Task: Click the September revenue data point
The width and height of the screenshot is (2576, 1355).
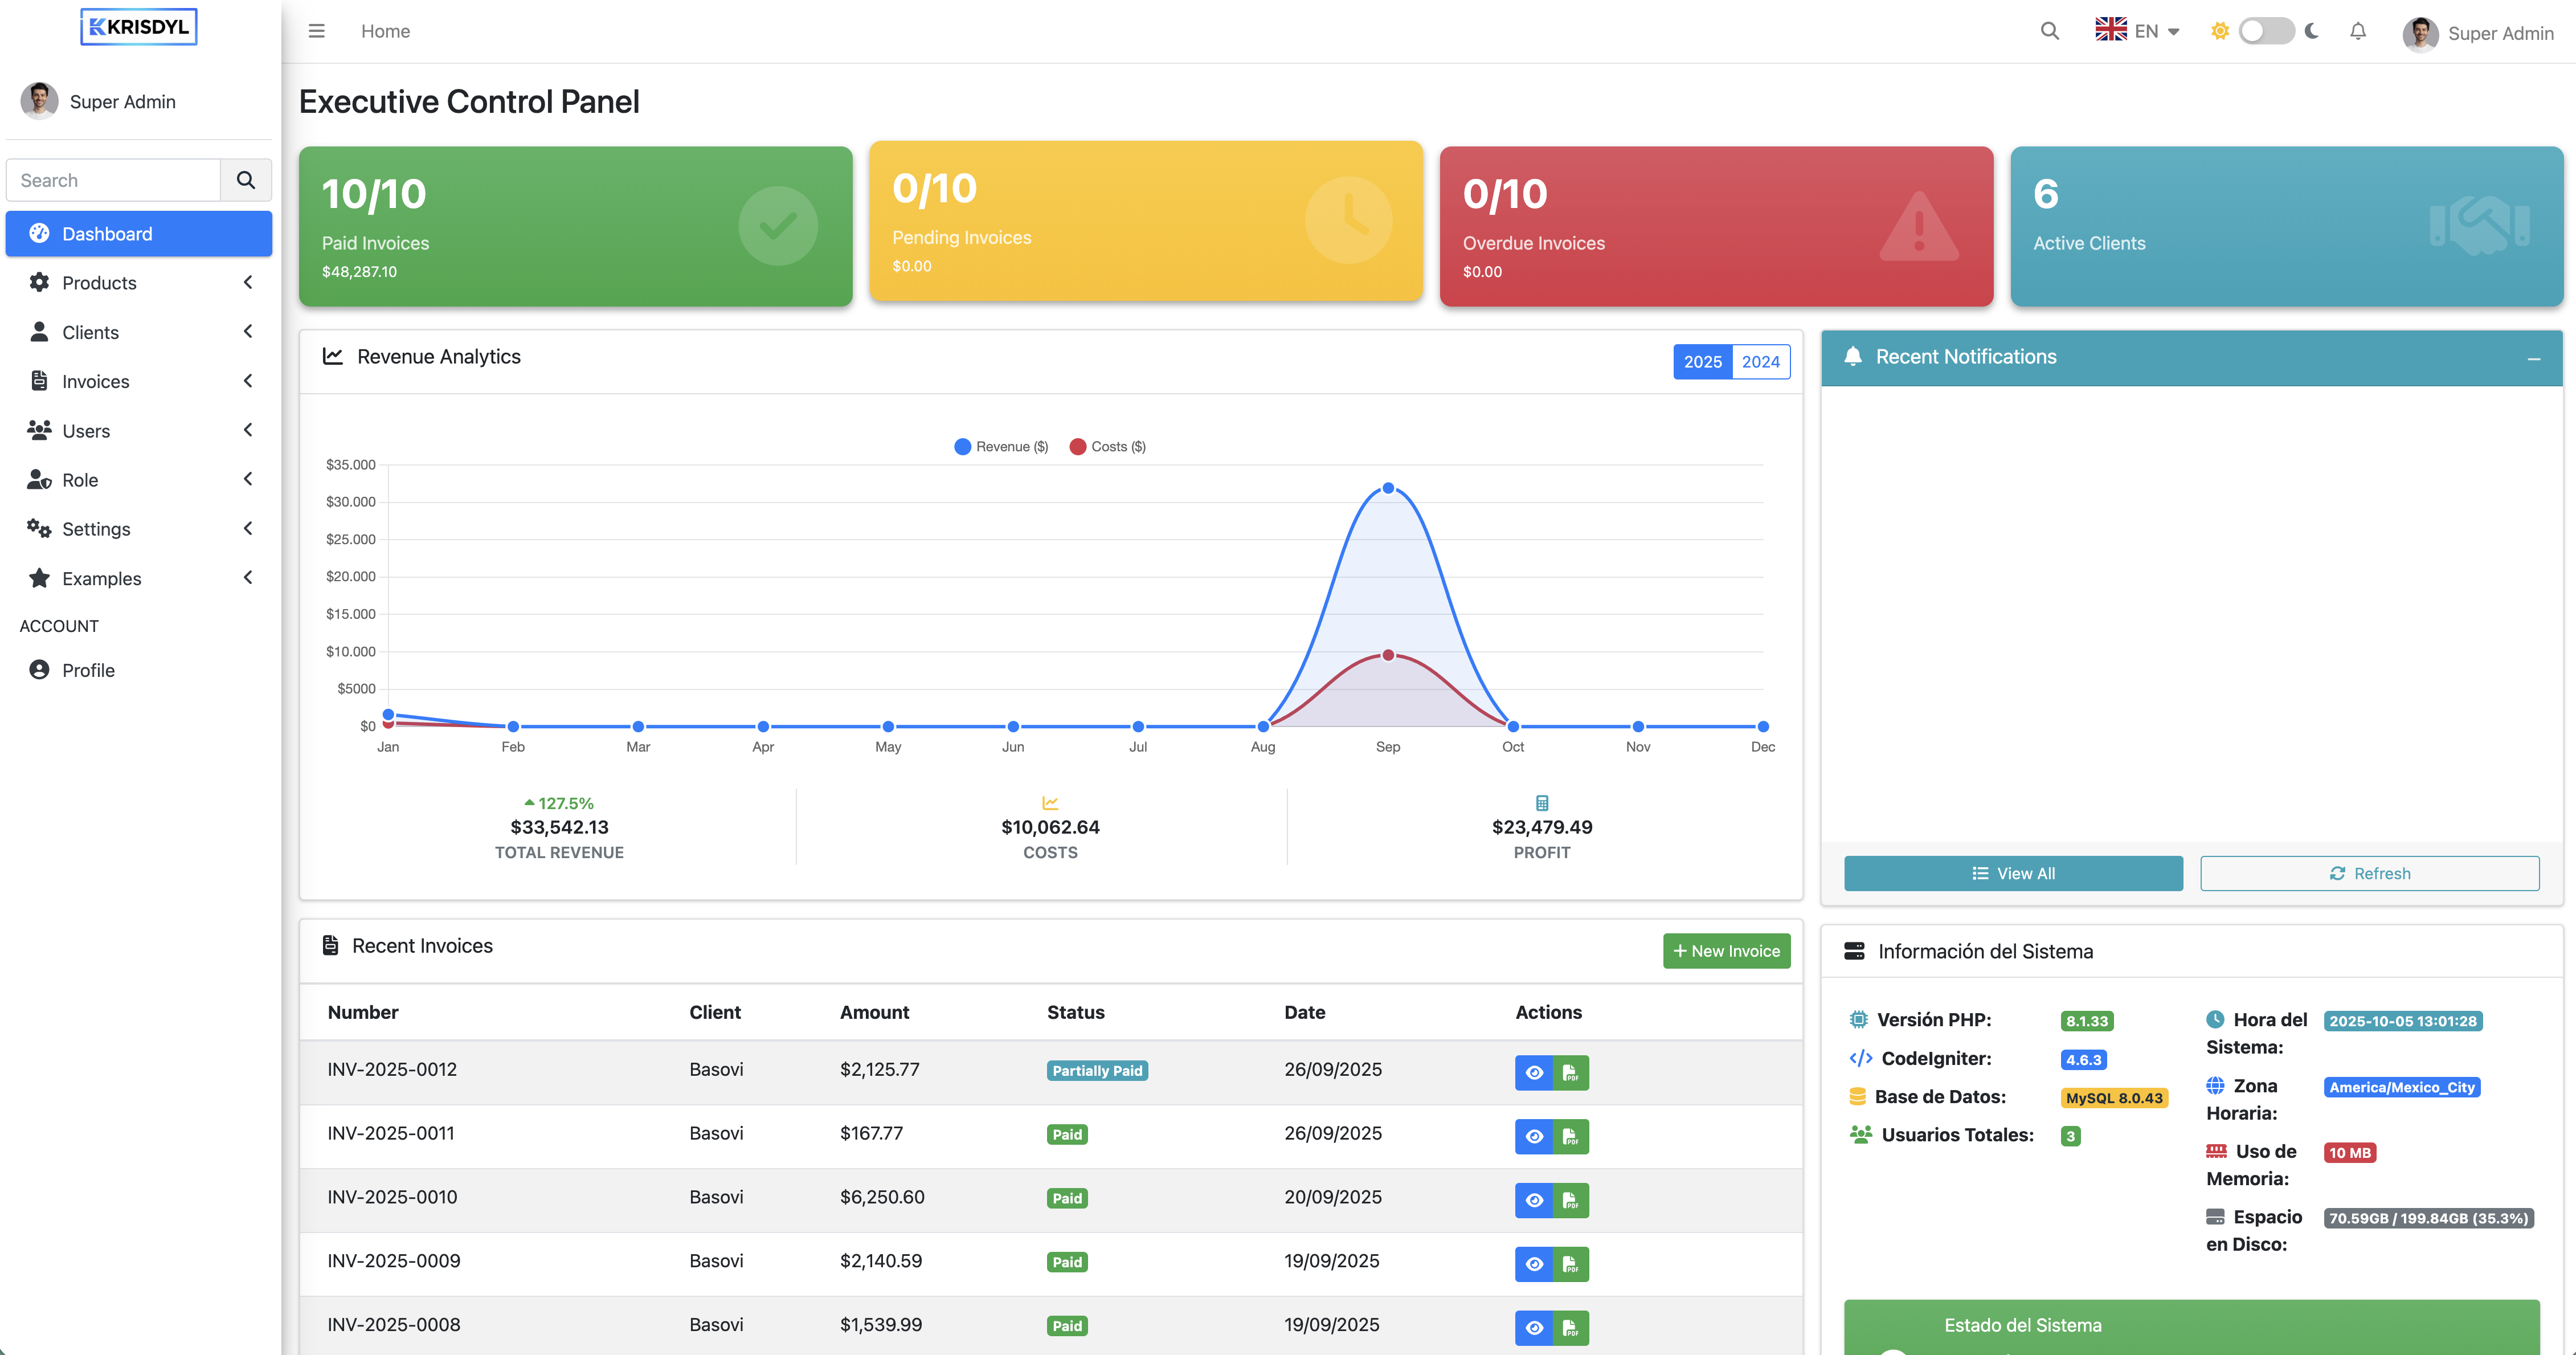Action: (x=1388, y=488)
